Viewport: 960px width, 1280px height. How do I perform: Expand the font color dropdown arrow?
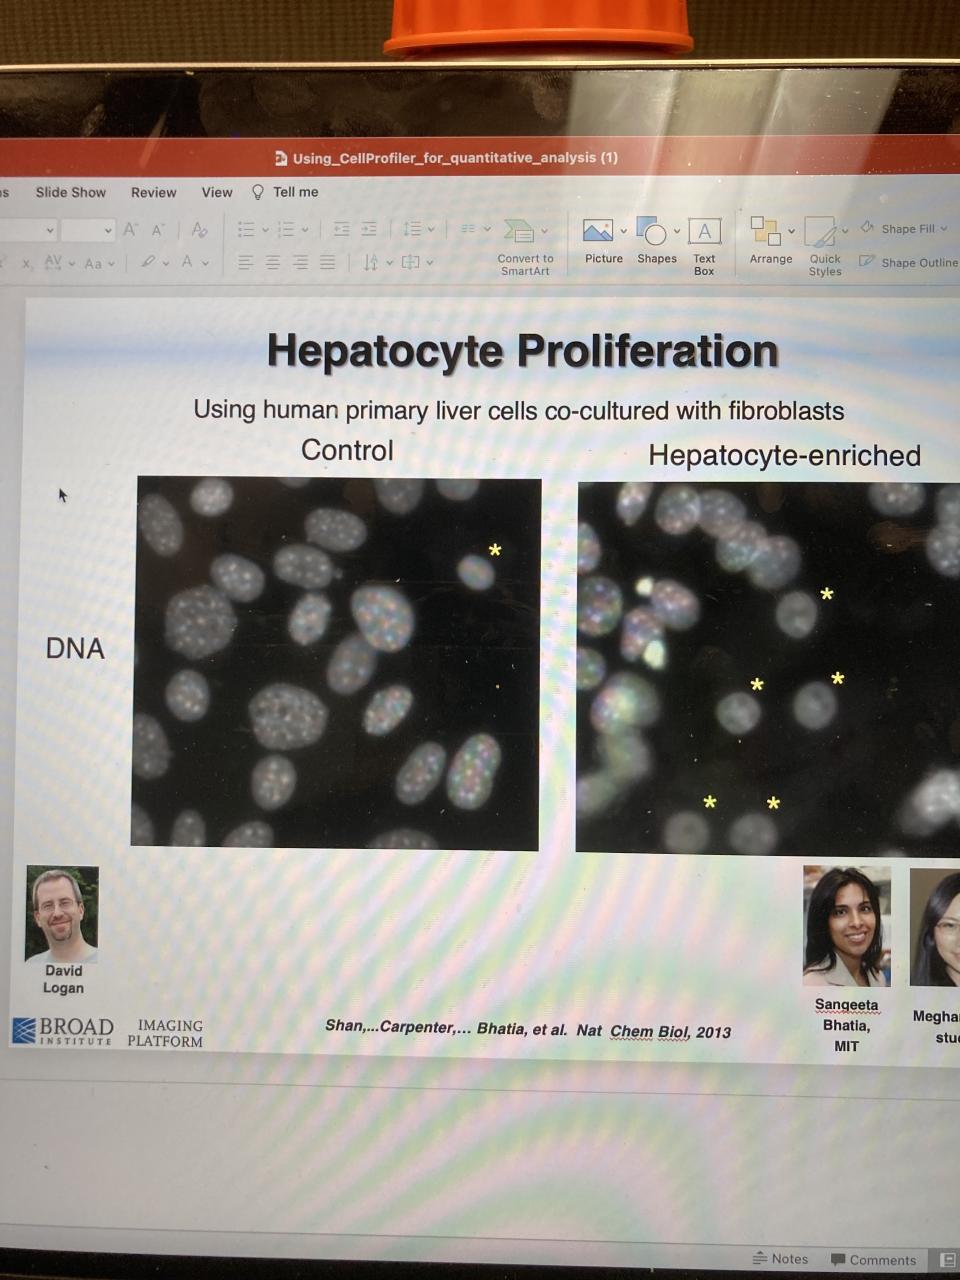[206, 263]
